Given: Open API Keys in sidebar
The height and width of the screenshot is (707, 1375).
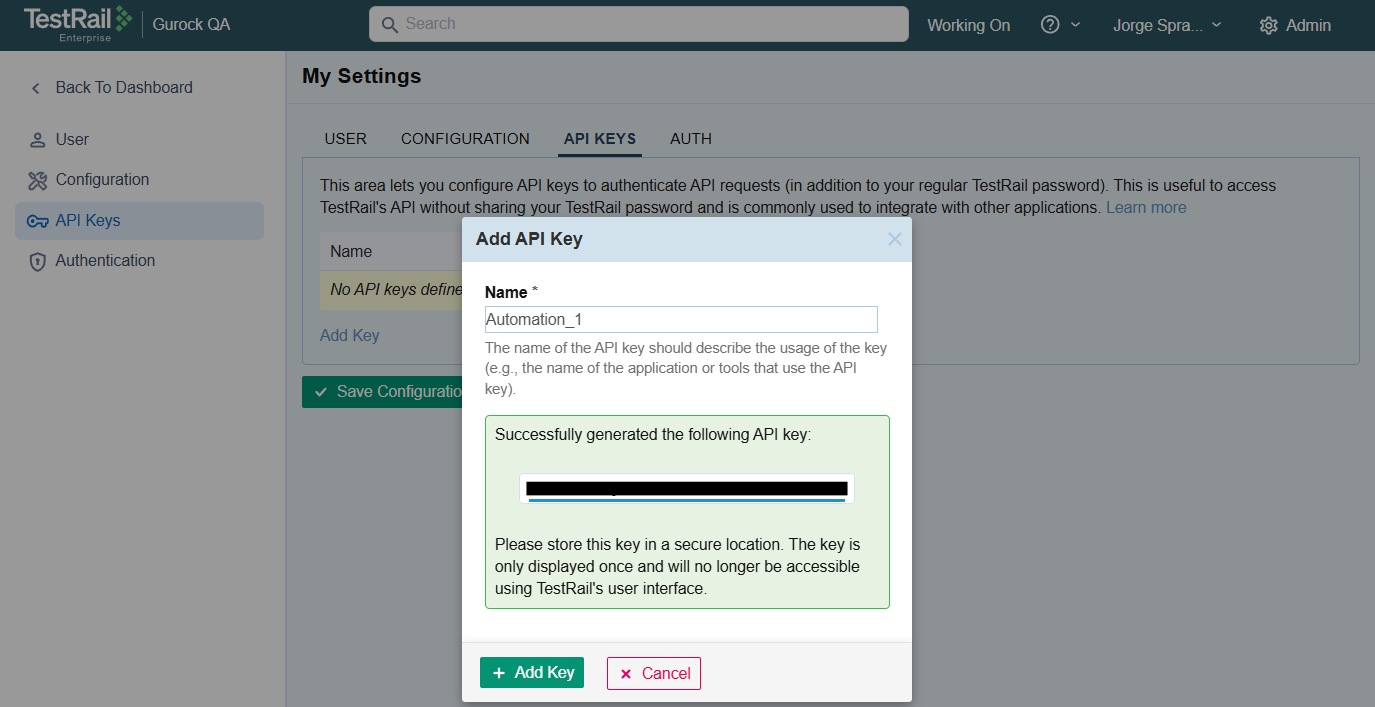Looking at the screenshot, I should (x=139, y=221).
